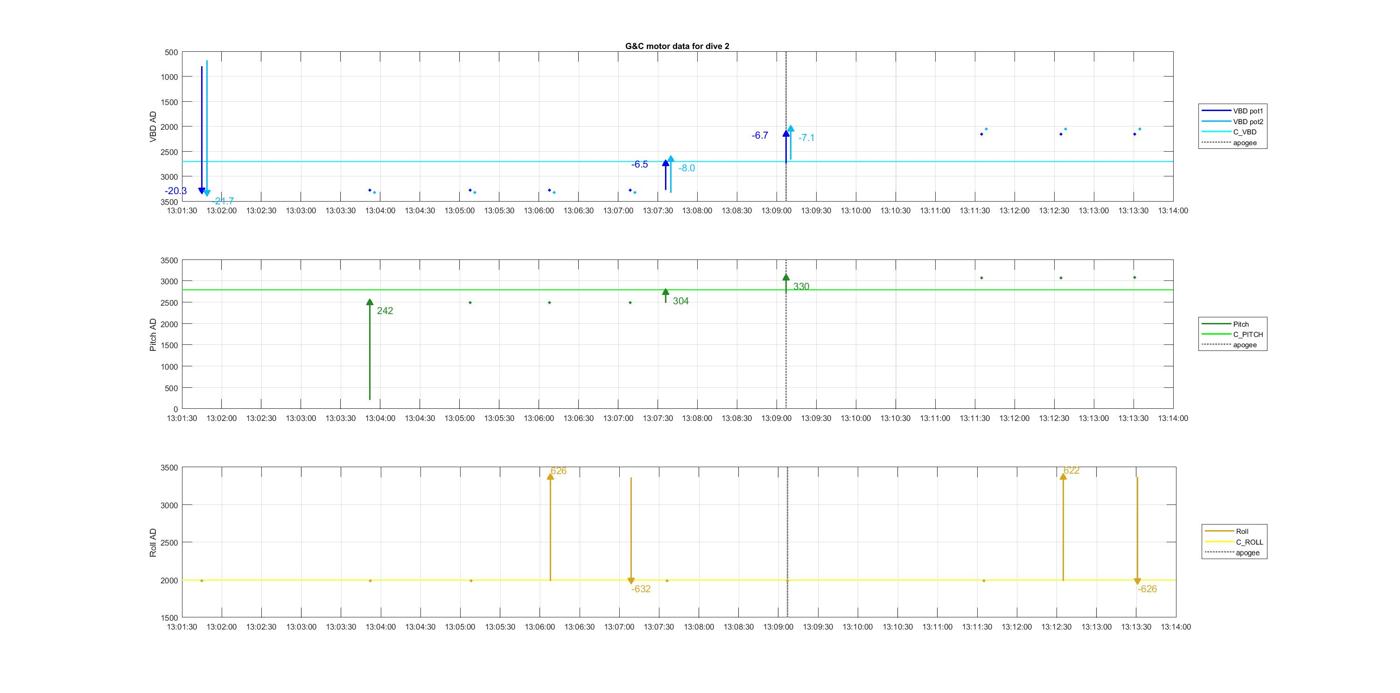Click the dotted apogee line in the VBD plot

[x=786, y=126]
